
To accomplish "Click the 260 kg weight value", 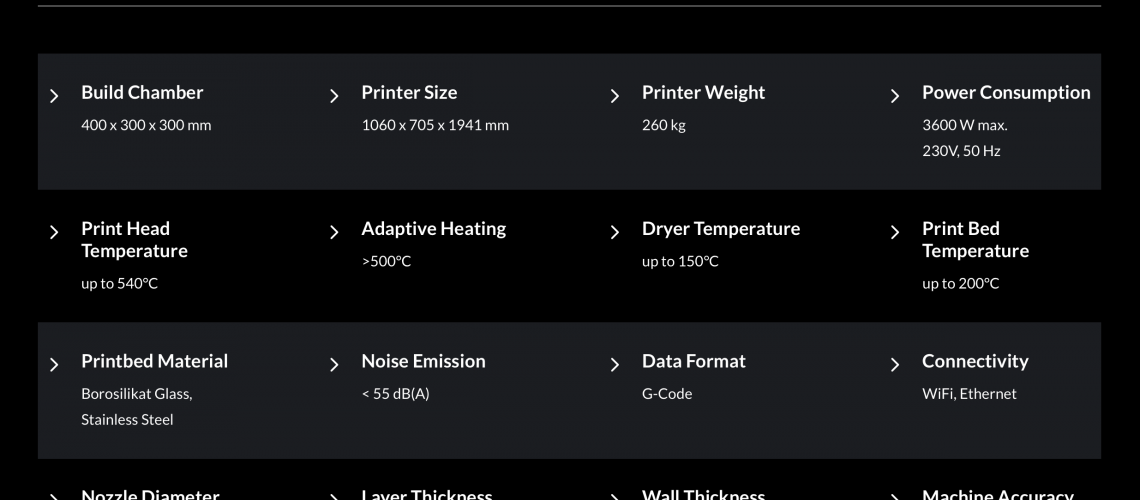I will click(664, 125).
